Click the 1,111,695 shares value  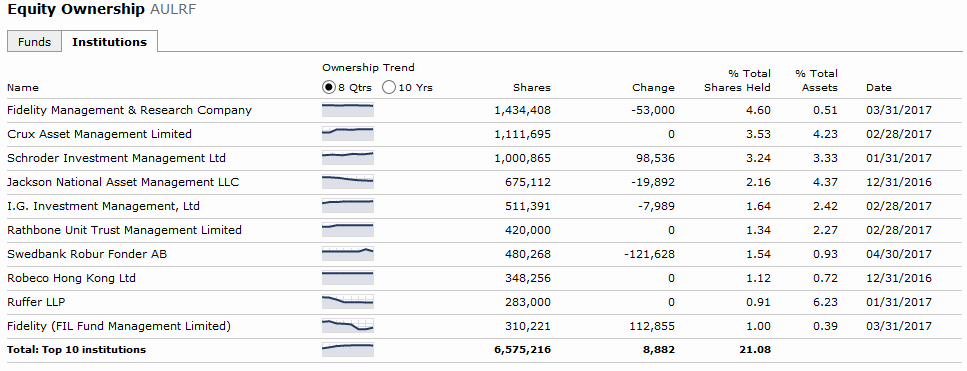tap(522, 134)
